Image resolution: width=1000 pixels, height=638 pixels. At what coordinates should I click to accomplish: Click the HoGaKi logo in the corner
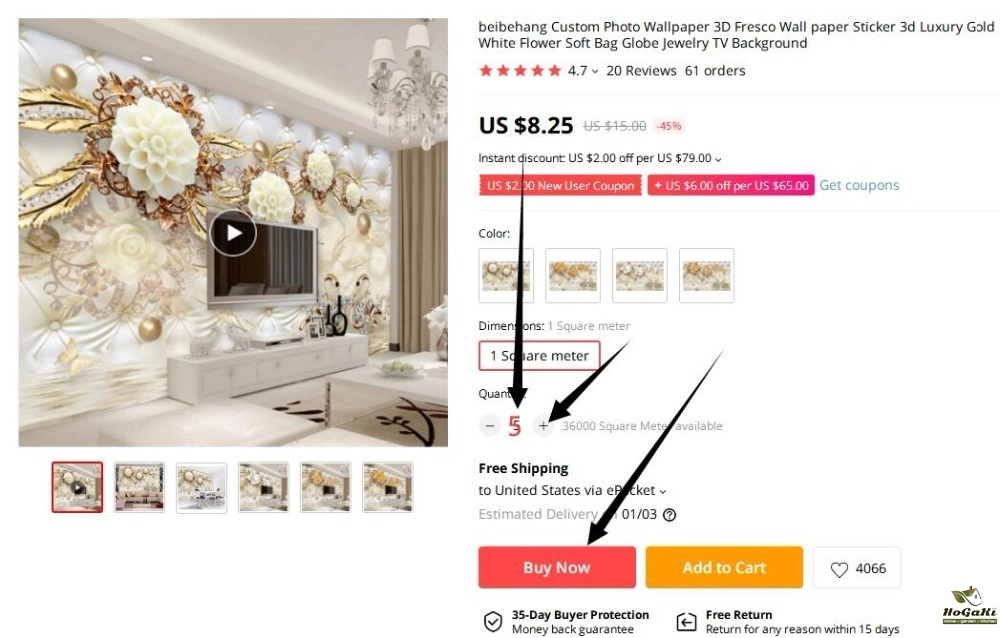click(969, 605)
